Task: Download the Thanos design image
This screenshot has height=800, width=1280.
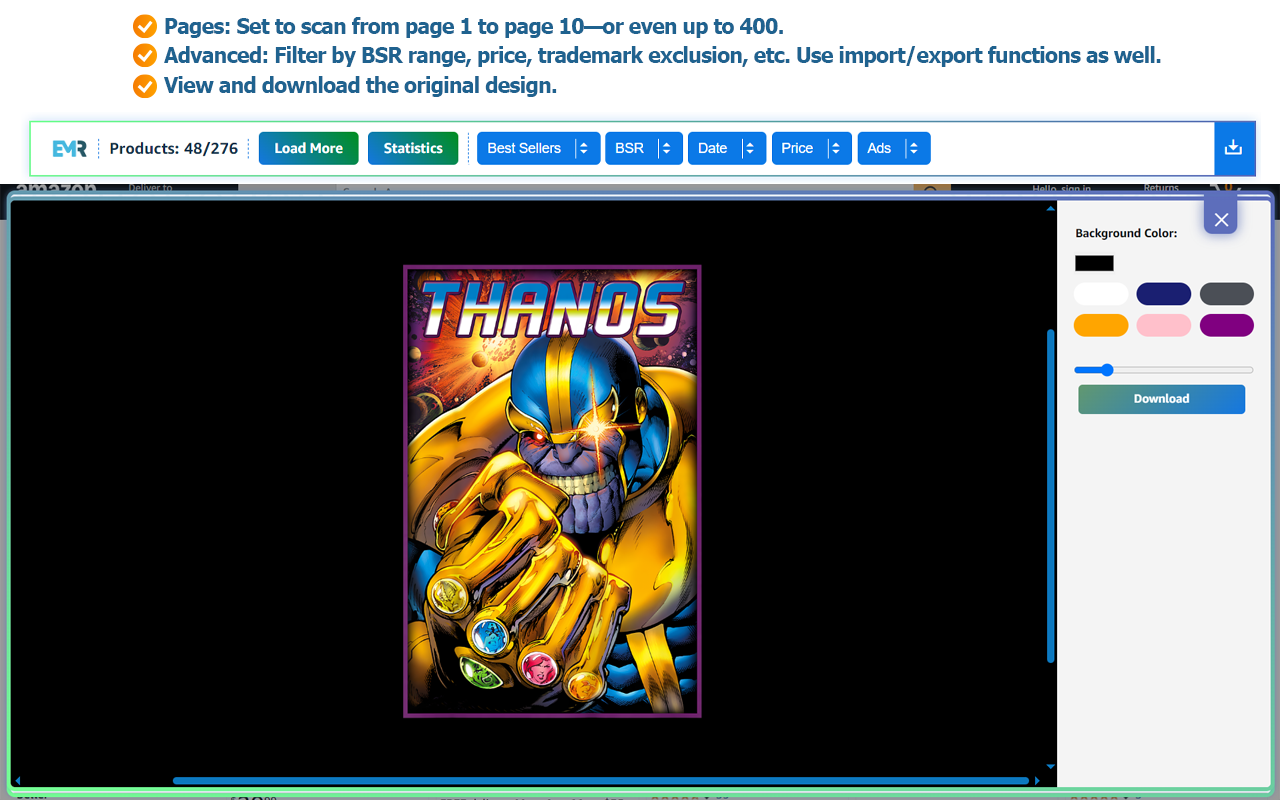Action: (x=1161, y=399)
